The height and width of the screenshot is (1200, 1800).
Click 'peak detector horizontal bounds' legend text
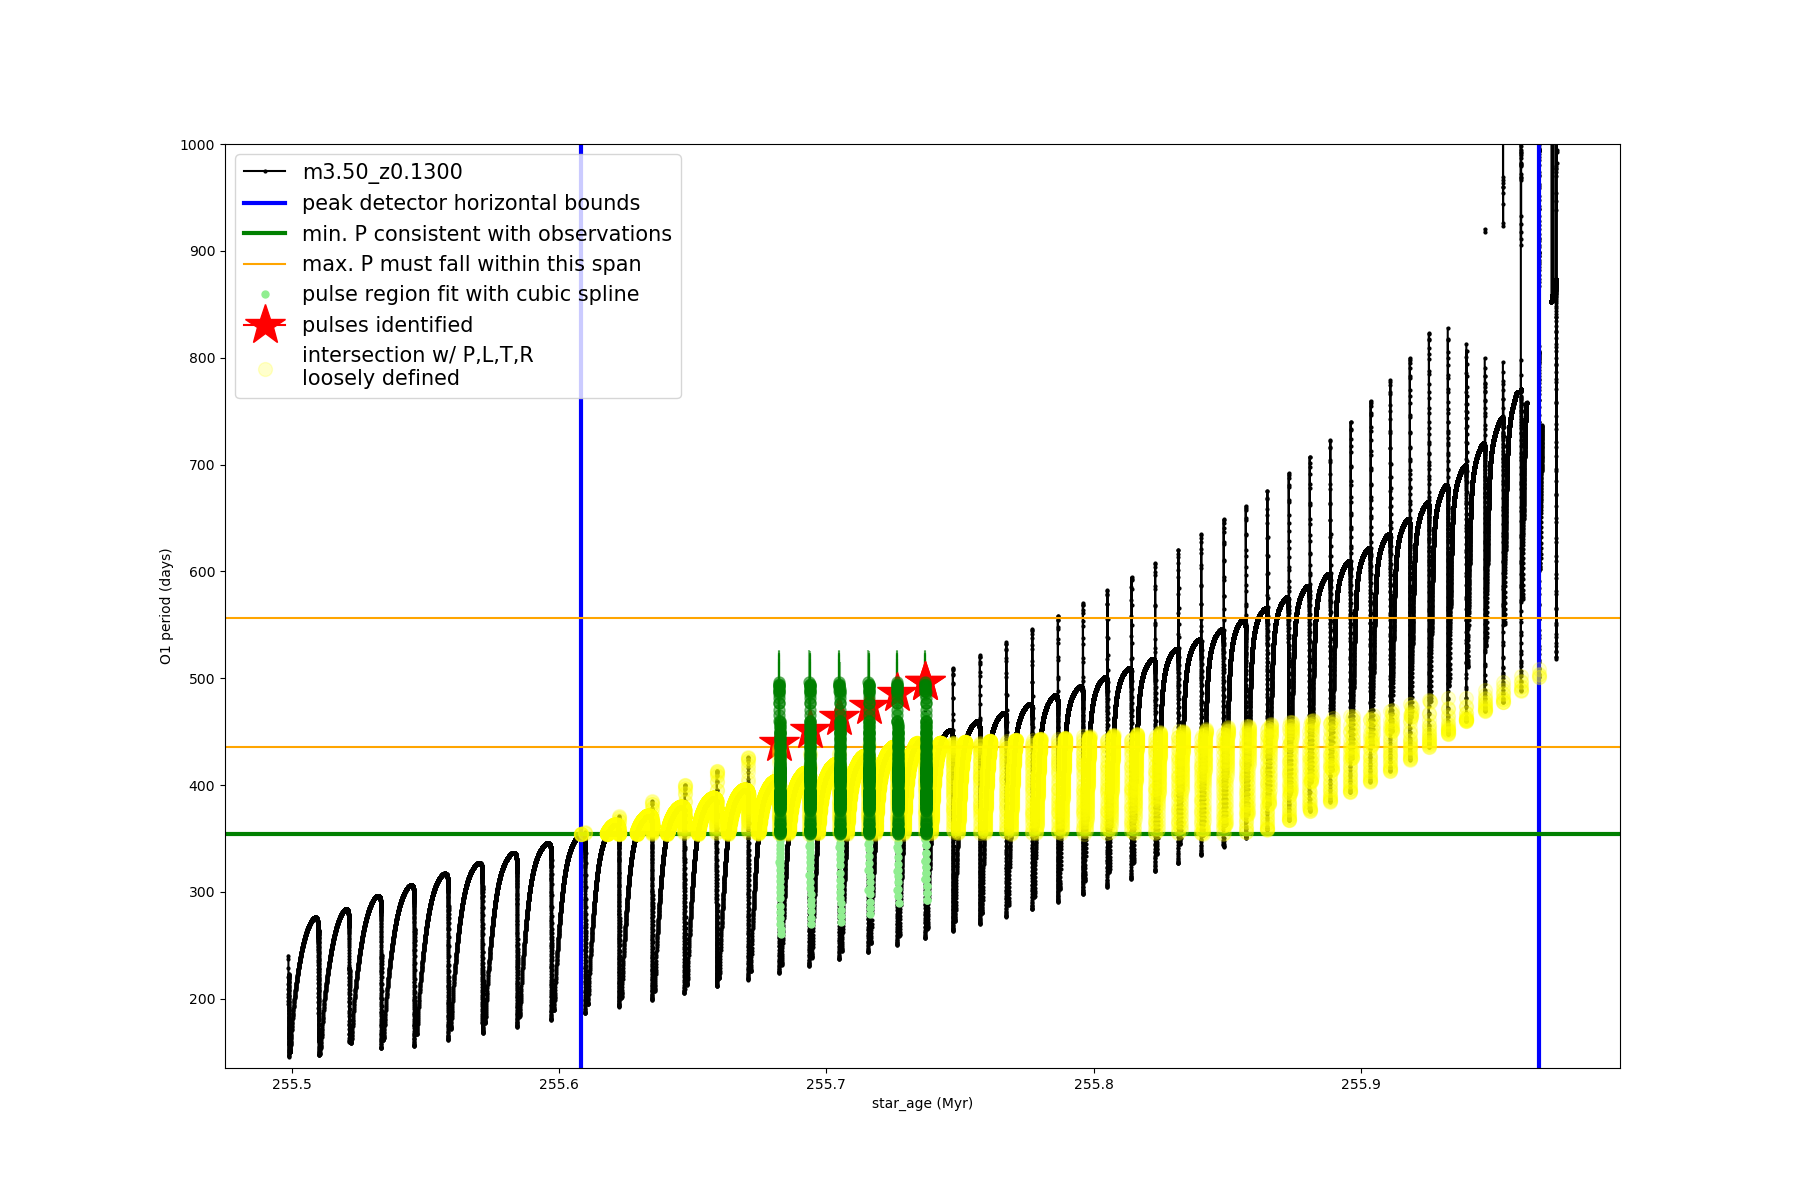click(x=471, y=203)
